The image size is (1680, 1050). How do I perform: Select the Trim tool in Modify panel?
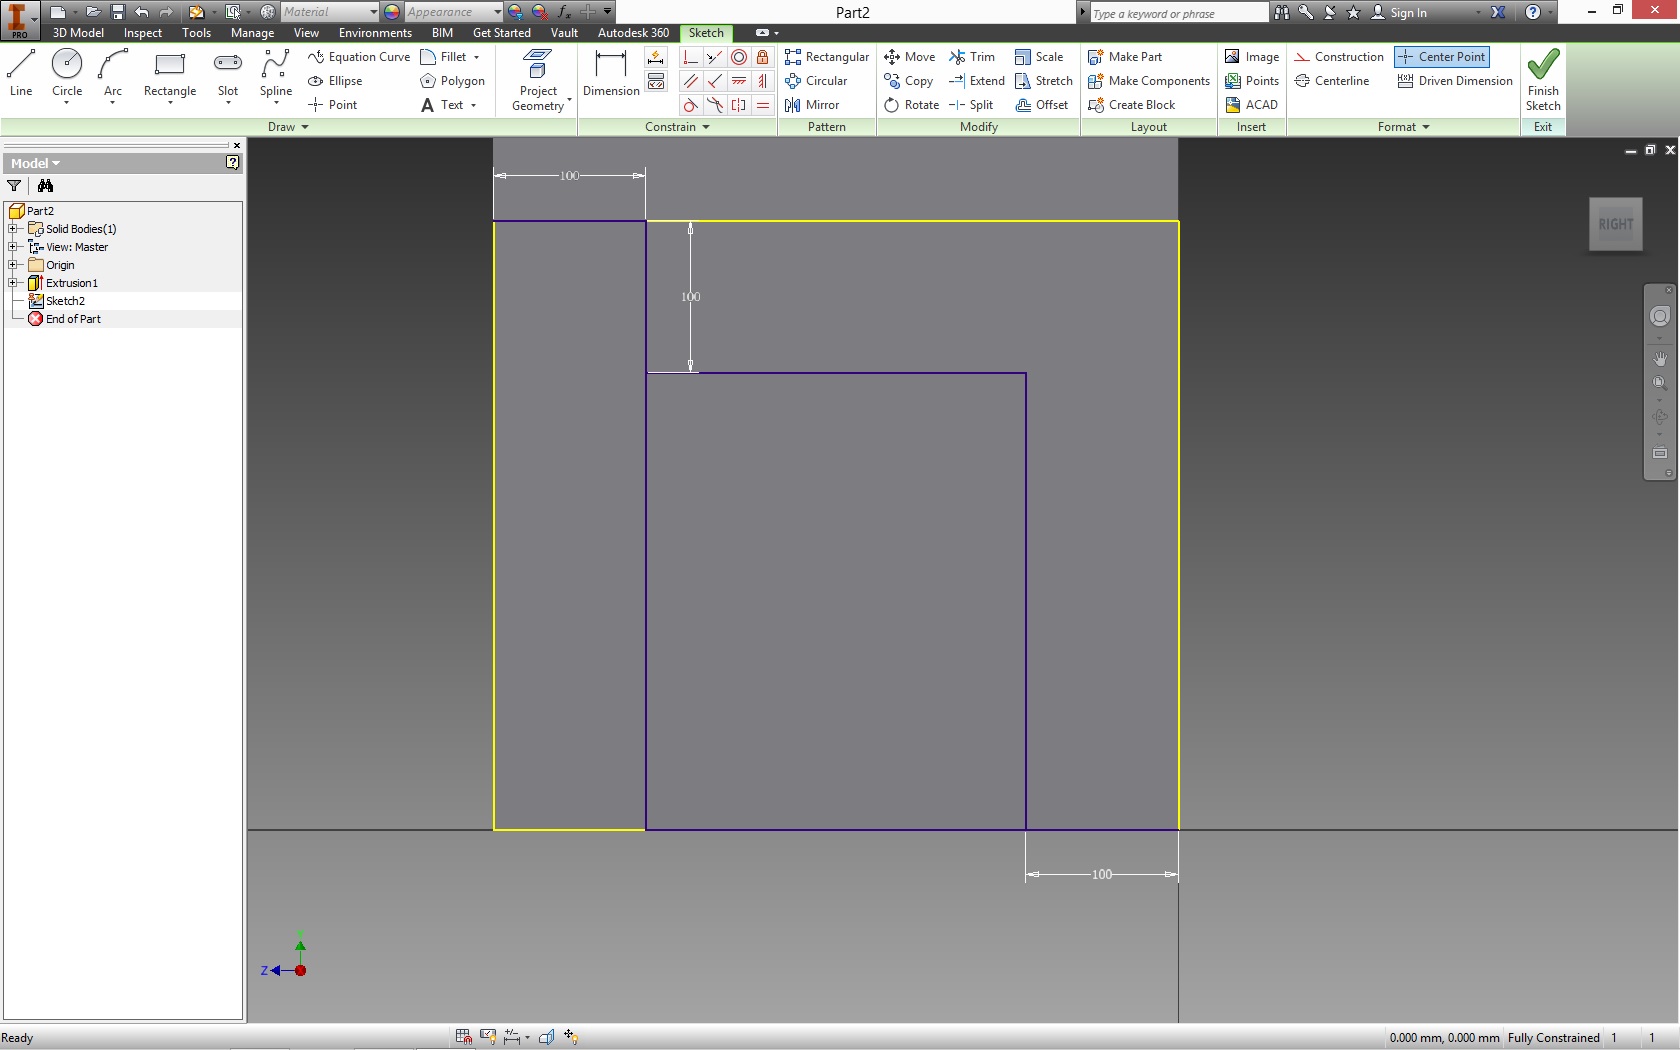coord(971,57)
